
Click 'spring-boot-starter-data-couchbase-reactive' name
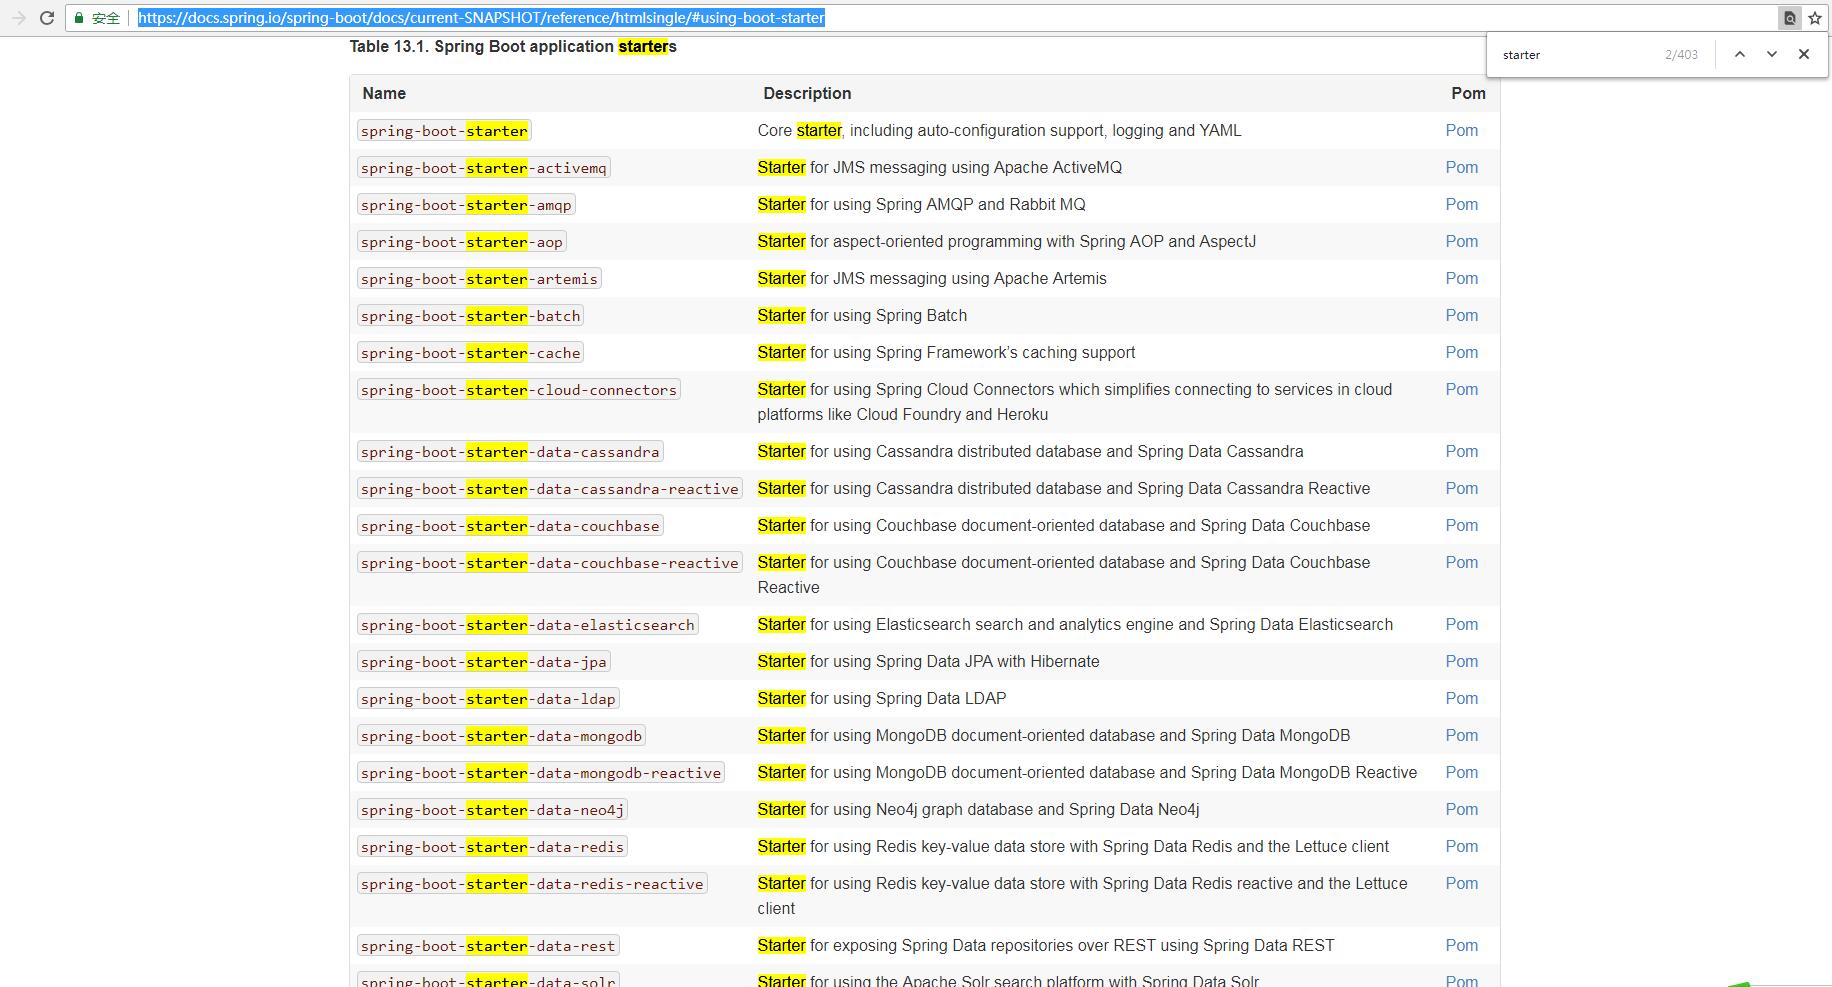(x=550, y=563)
